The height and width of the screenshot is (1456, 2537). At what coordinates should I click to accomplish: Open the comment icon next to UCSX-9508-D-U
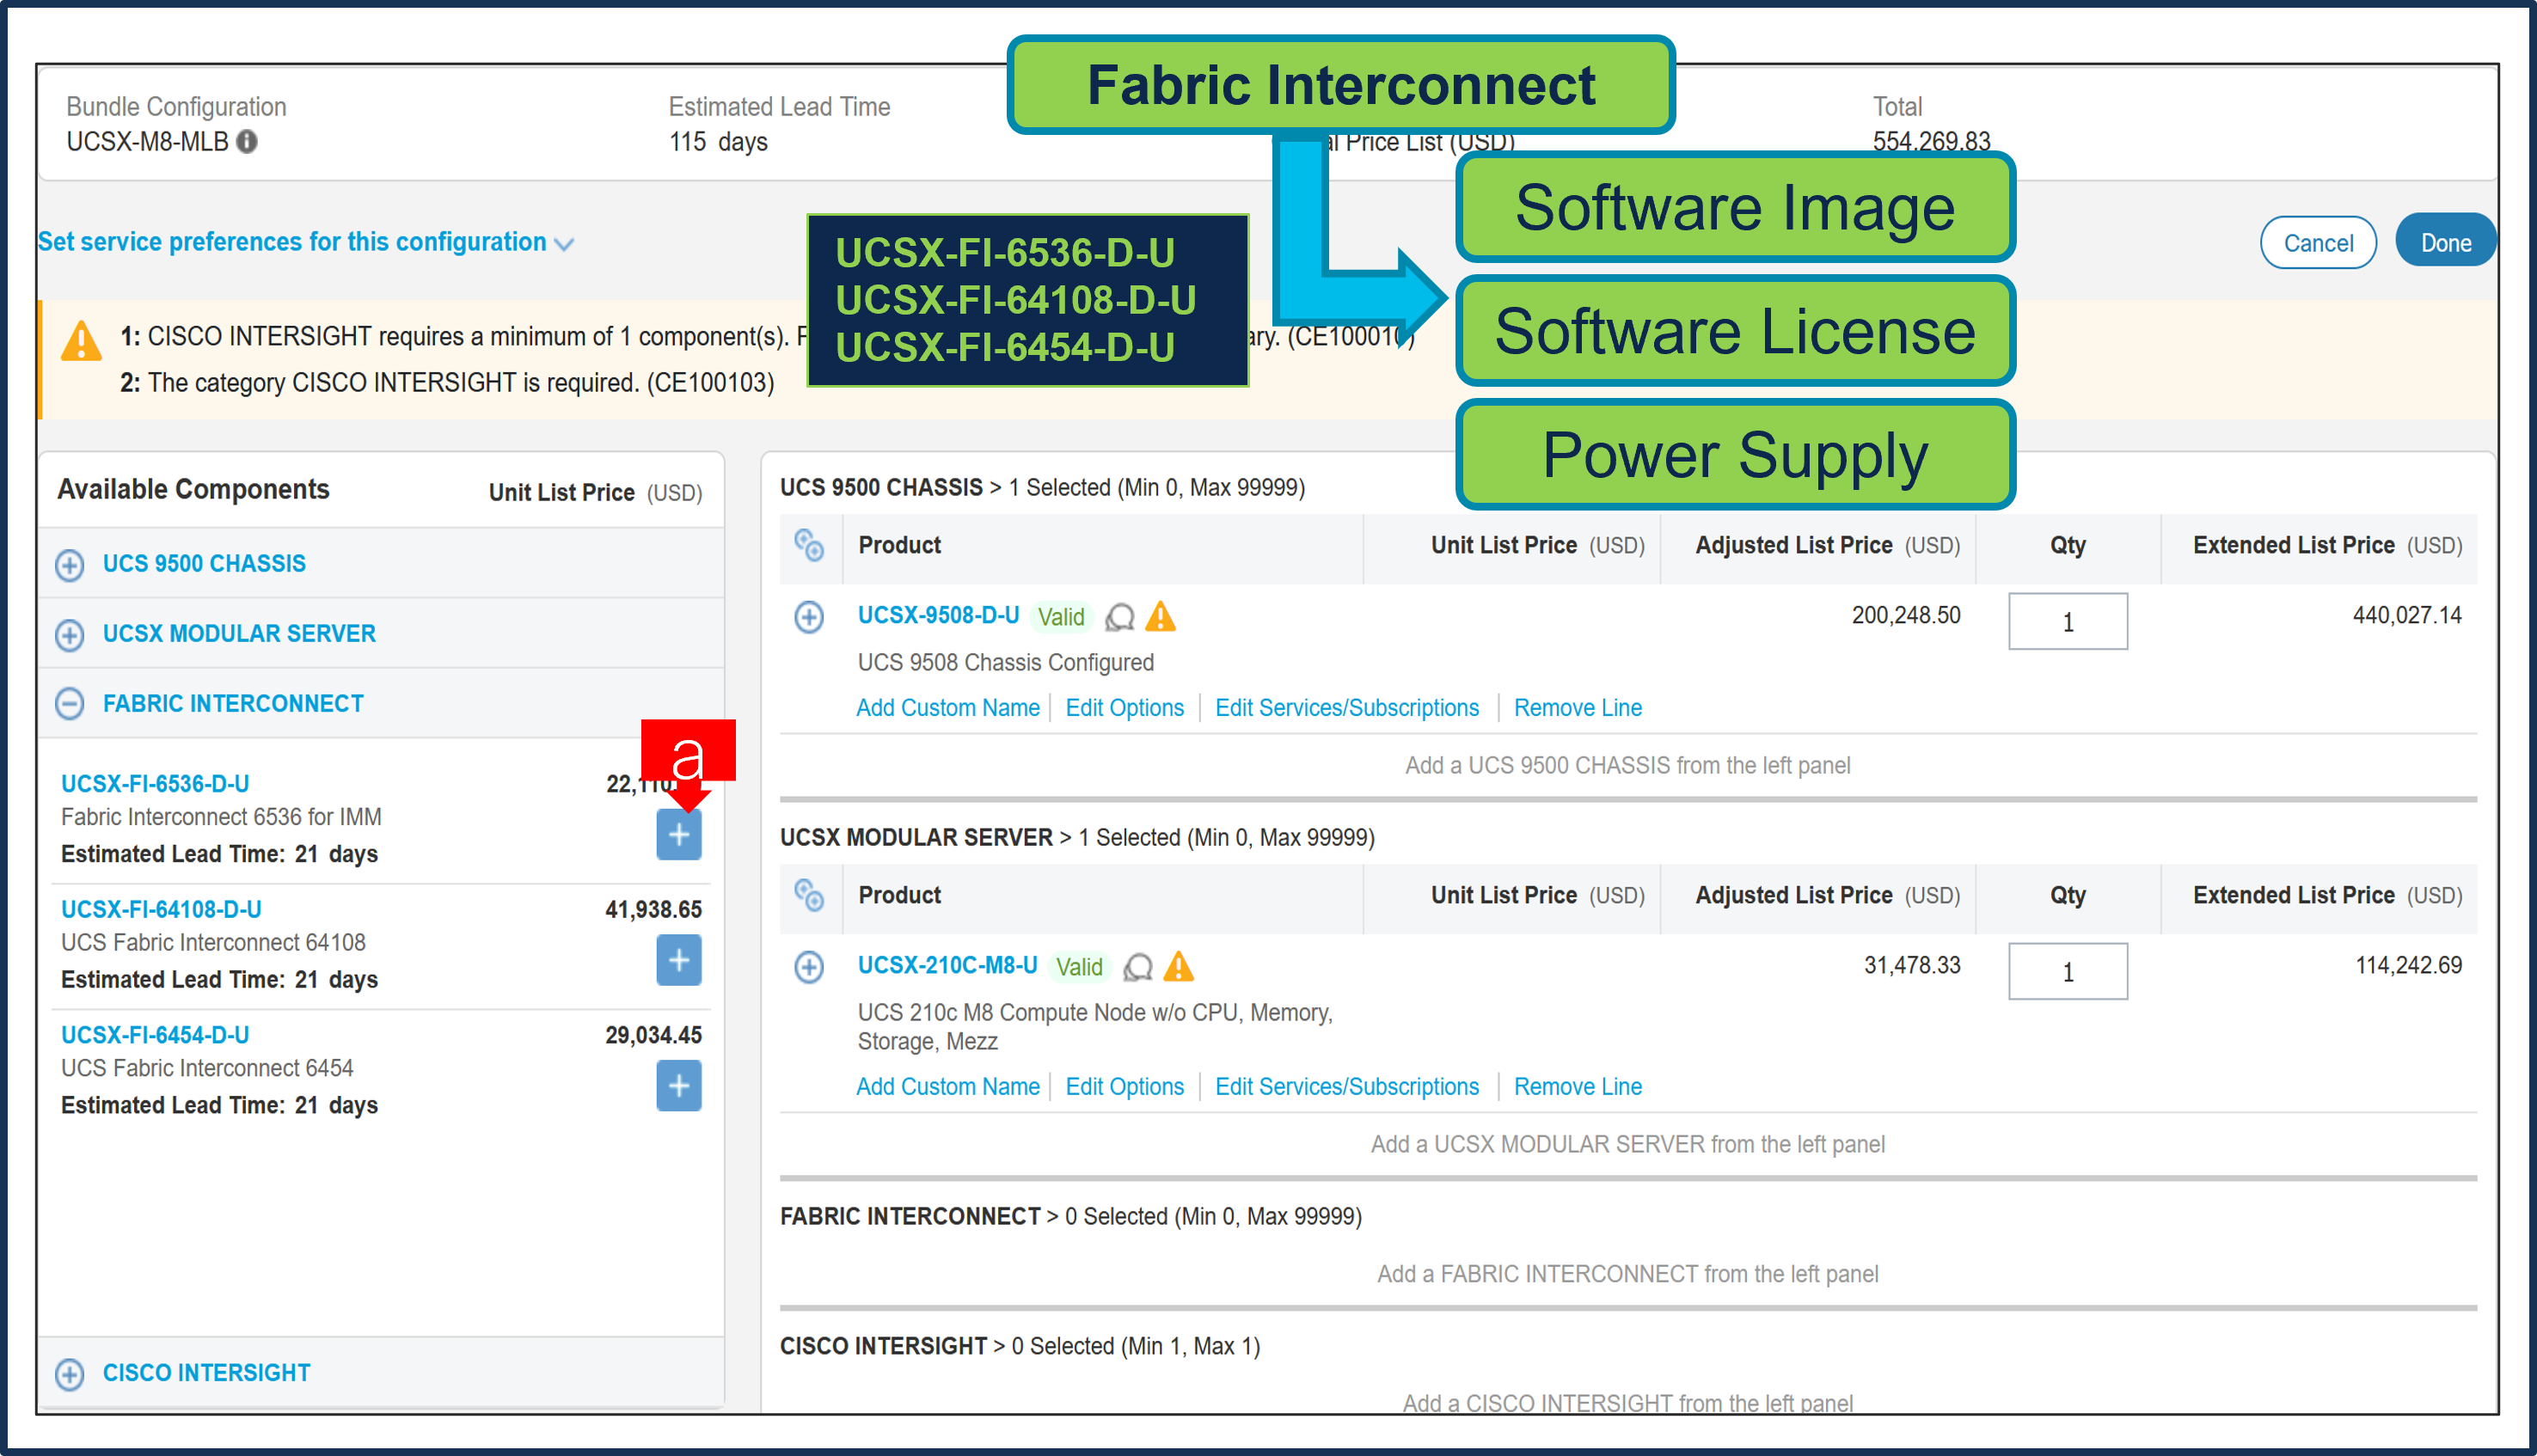(x=1120, y=618)
